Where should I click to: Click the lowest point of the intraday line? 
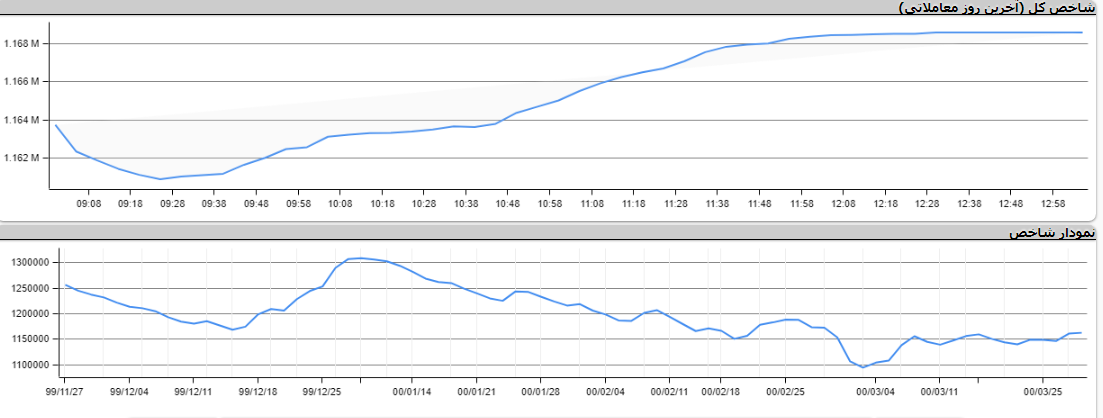click(160, 179)
